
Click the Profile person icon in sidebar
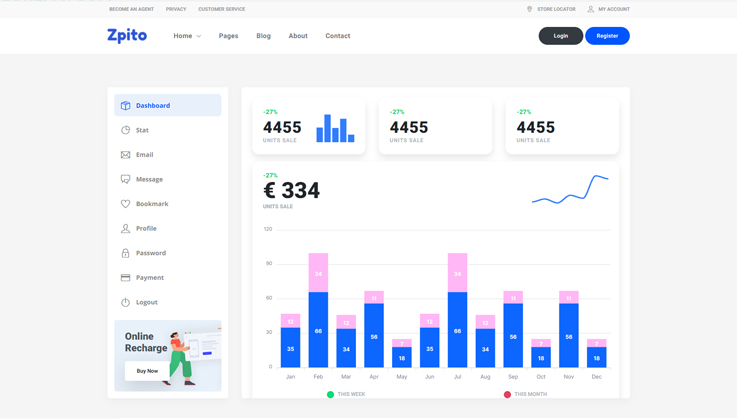coord(126,228)
